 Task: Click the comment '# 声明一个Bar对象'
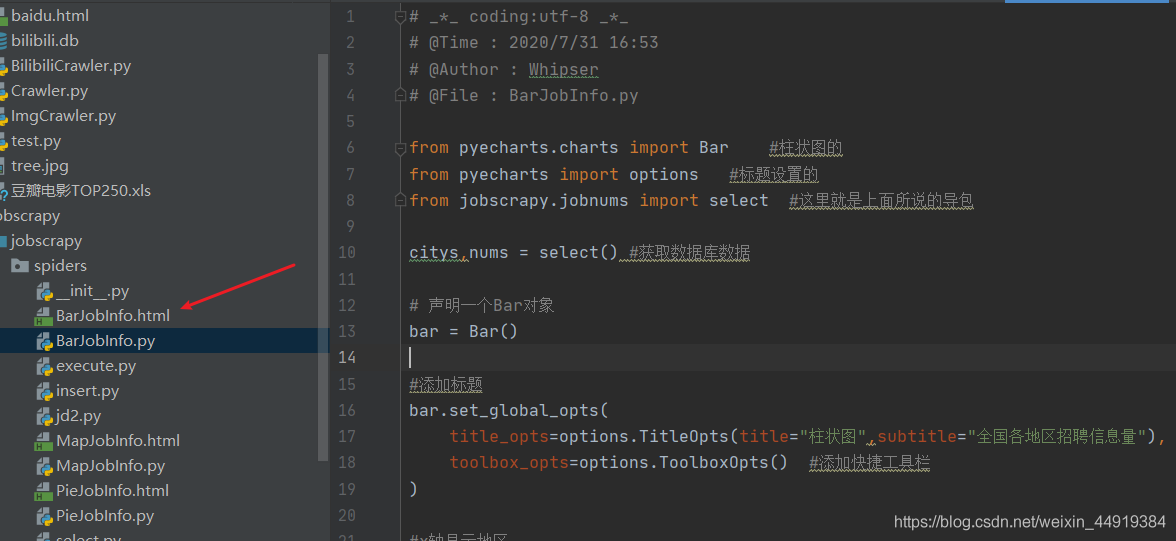tap(482, 305)
